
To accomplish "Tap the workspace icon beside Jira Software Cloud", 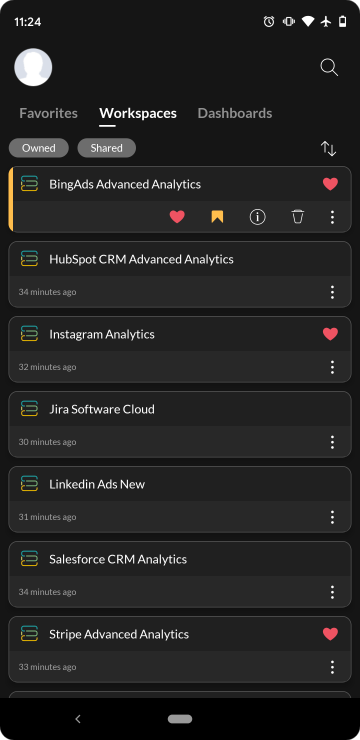I will (x=29, y=409).
